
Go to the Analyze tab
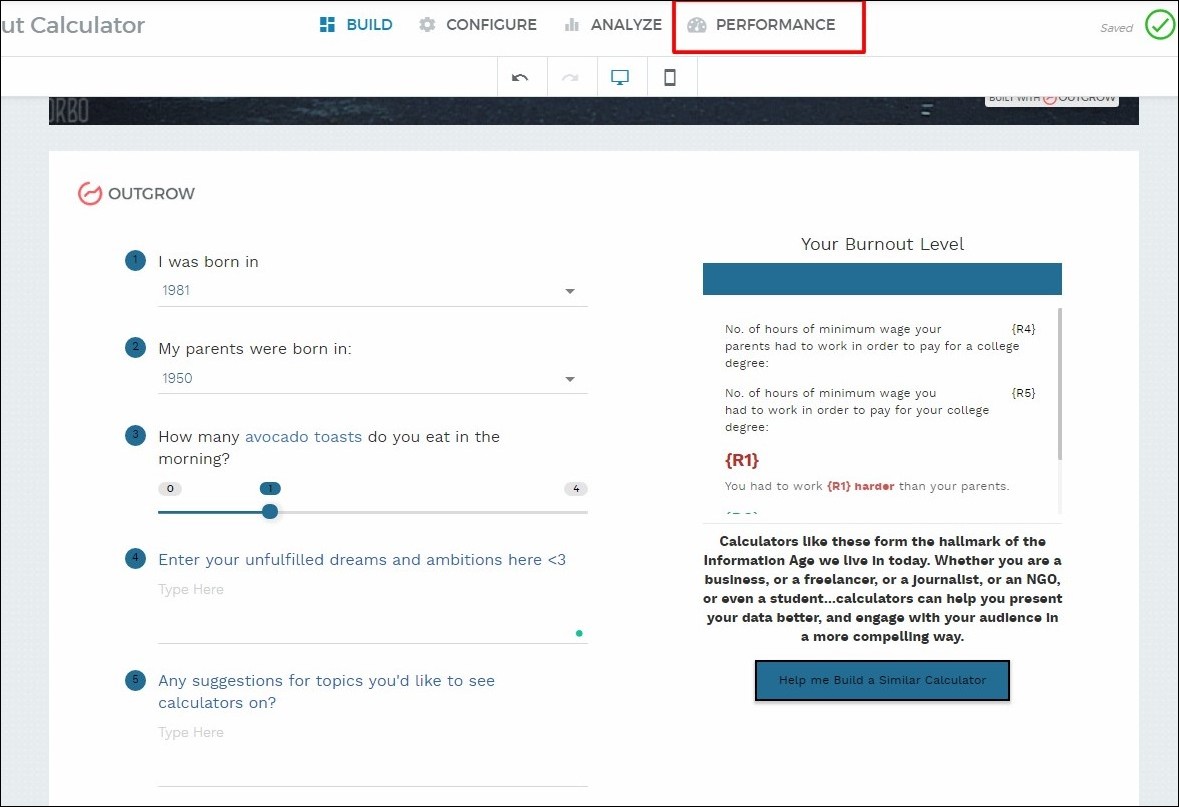click(613, 25)
